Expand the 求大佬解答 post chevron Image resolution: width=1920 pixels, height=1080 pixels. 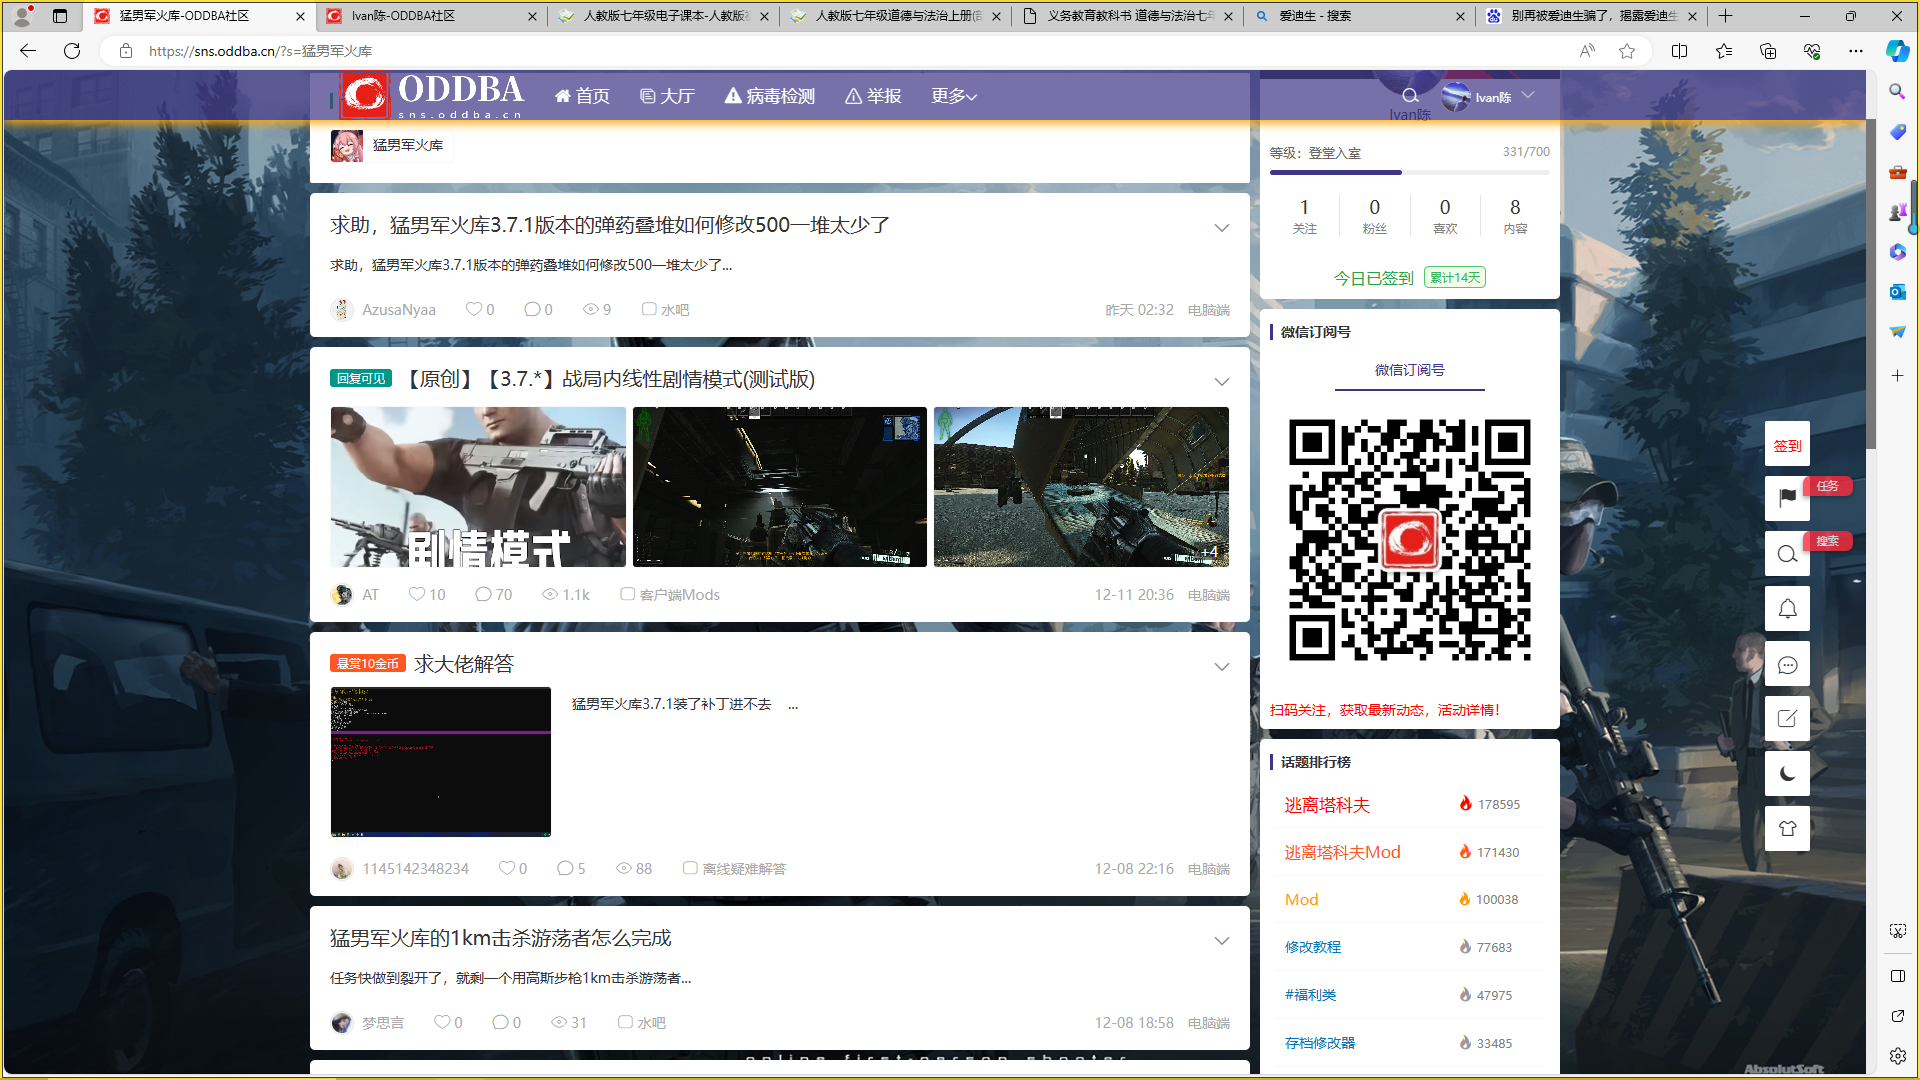1221,667
